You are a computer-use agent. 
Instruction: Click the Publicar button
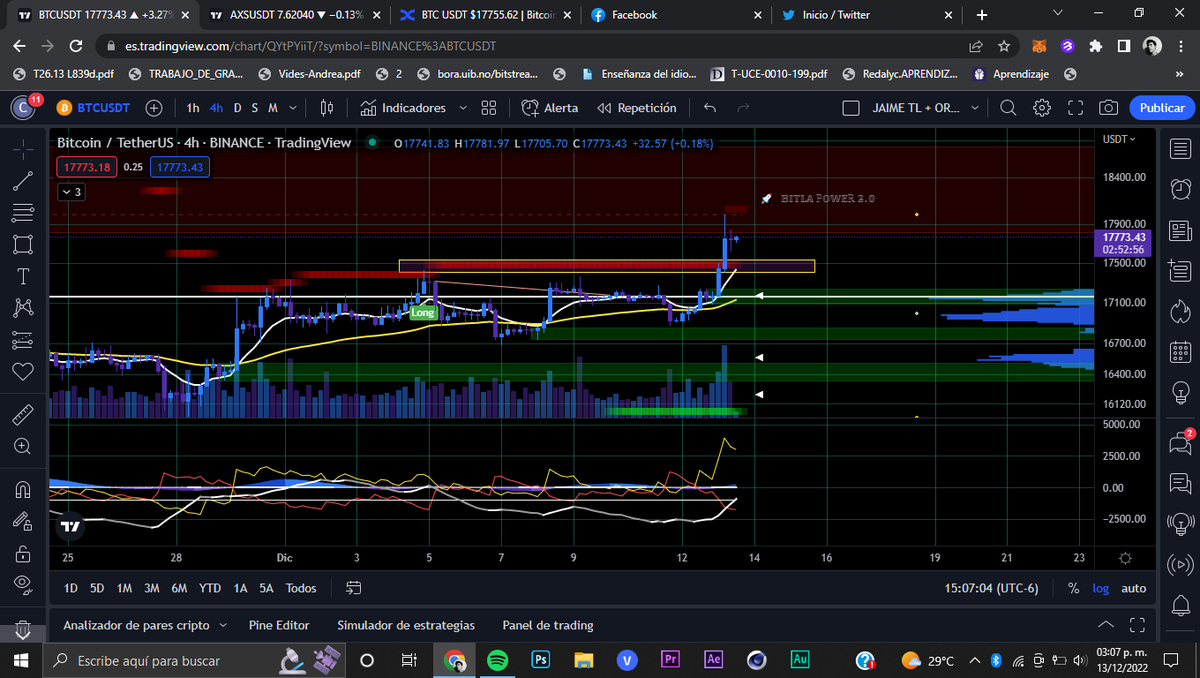1162,108
